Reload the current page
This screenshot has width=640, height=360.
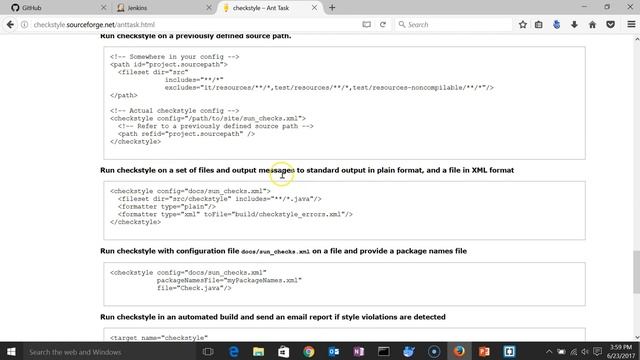point(382,24)
